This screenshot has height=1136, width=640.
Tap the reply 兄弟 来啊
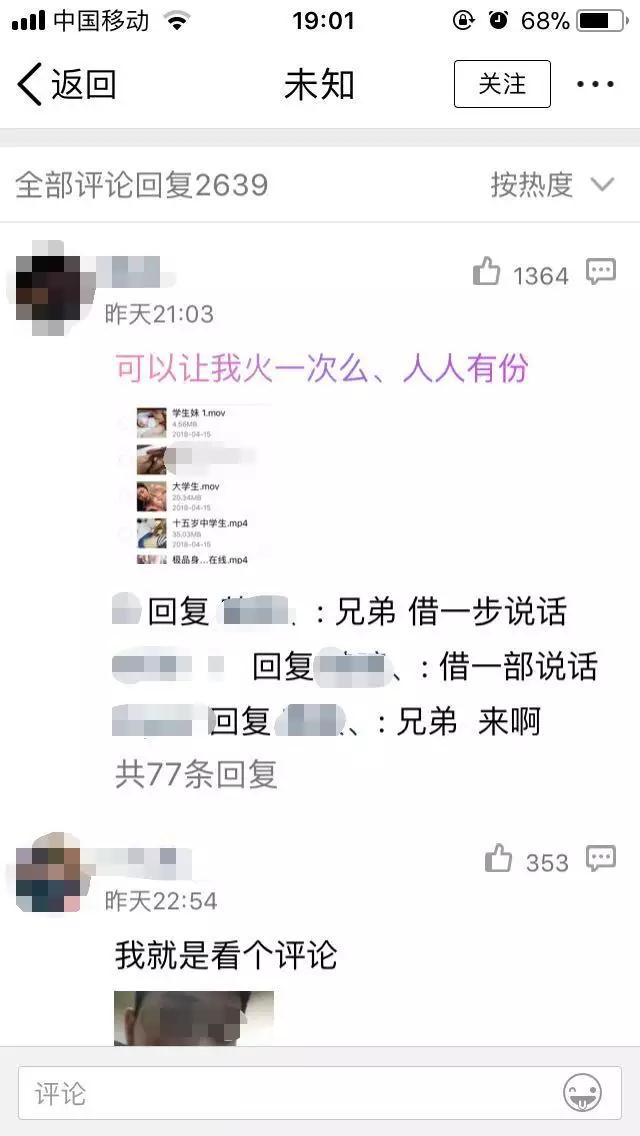pos(468,721)
